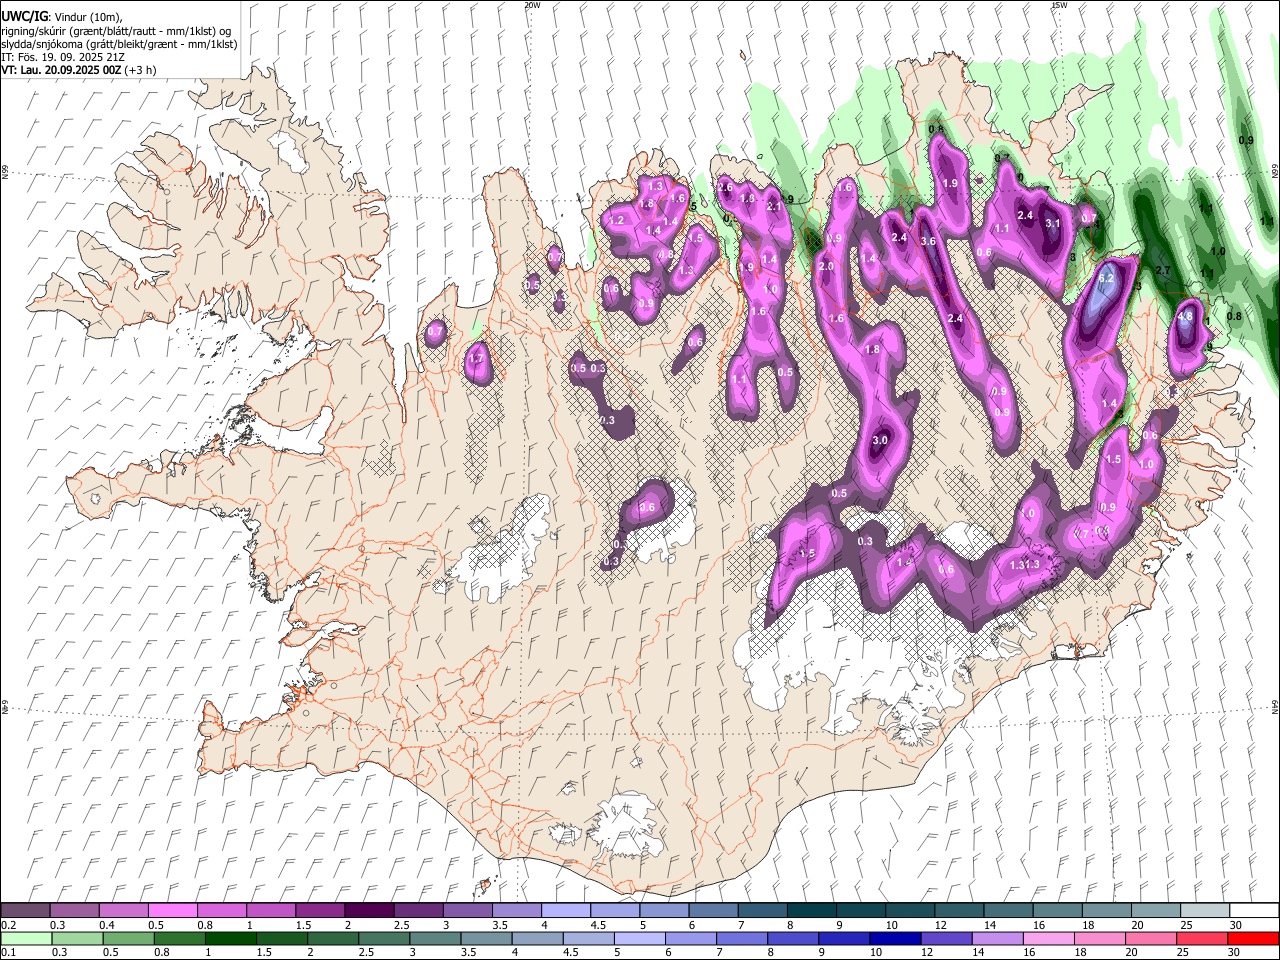The width and height of the screenshot is (1280, 960).
Task: Click the "rigning/skúrir" legend description line
Action: click(x=118, y=30)
